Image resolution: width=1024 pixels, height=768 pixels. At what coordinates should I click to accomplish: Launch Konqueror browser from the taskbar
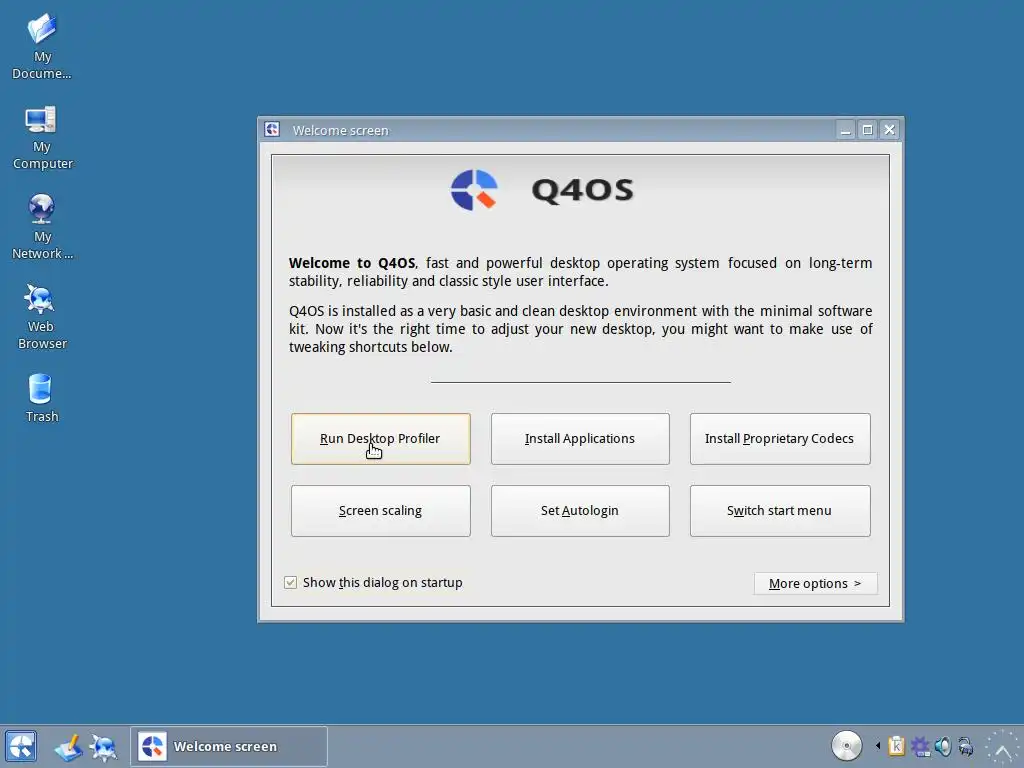(103, 747)
